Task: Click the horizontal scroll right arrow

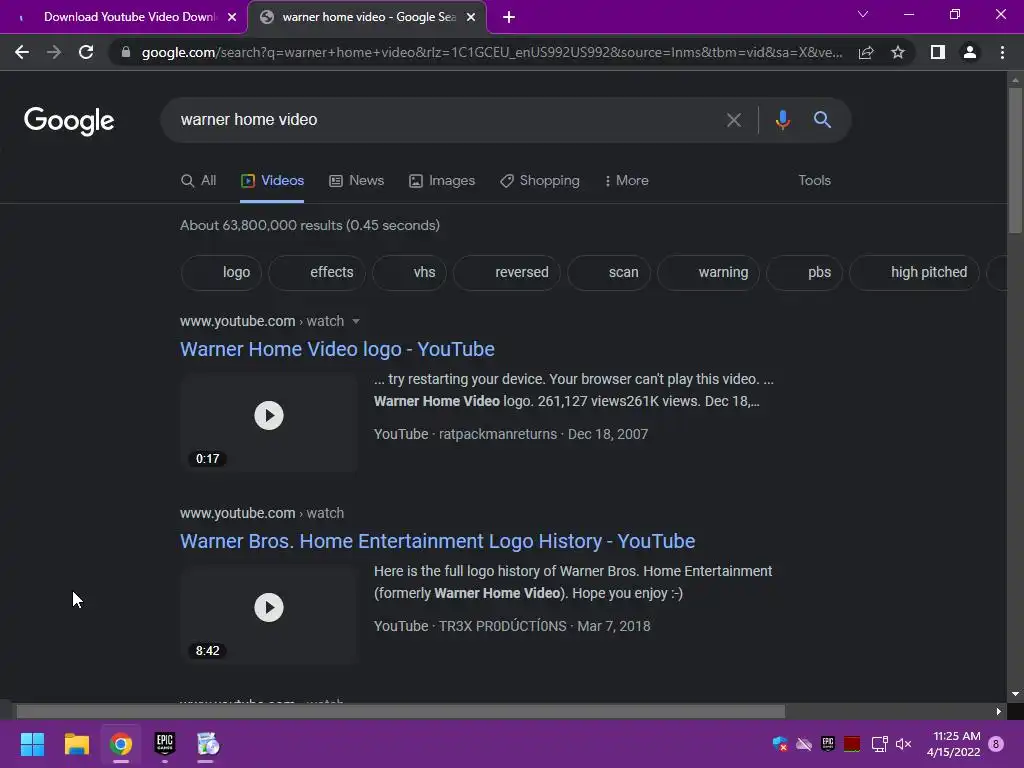Action: (998, 711)
